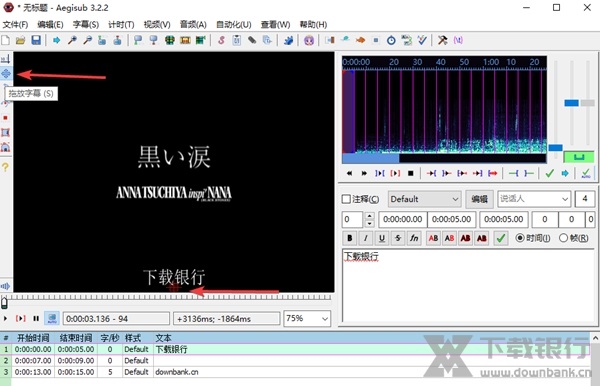
Task: Open the 视频(V) menu
Action: 157,24
